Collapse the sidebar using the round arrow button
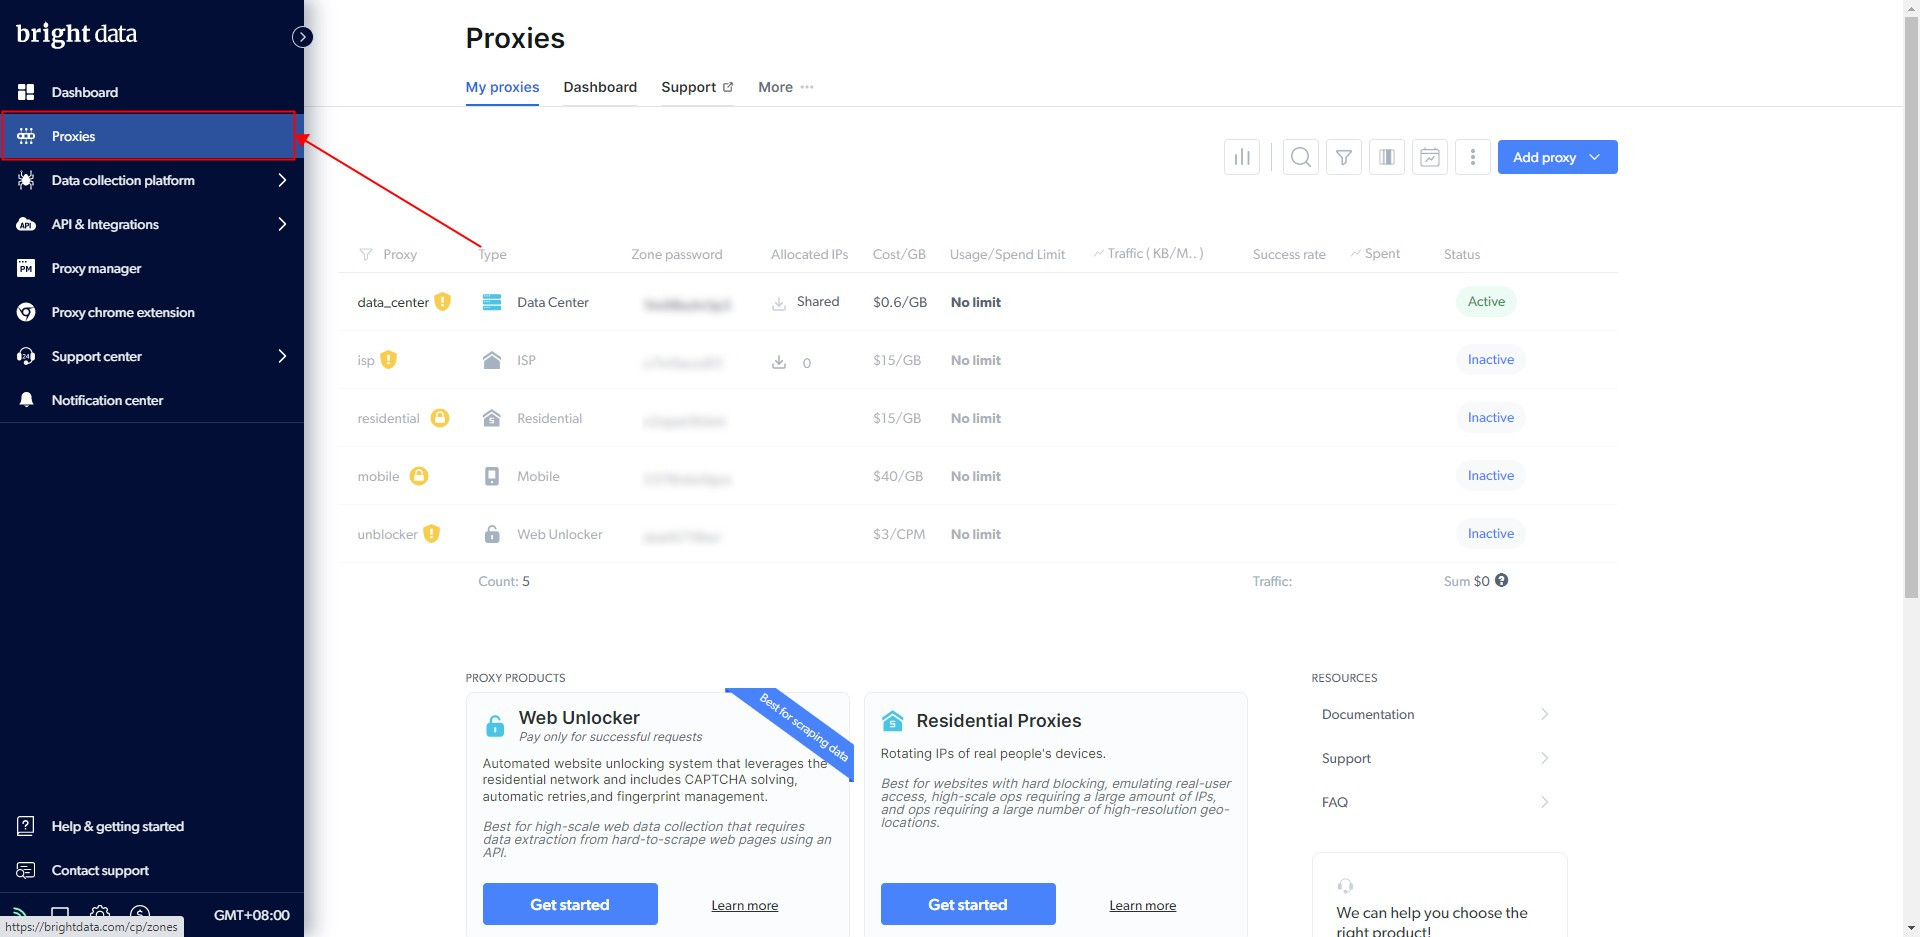This screenshot has width=1920, height=937. (302, 37)
